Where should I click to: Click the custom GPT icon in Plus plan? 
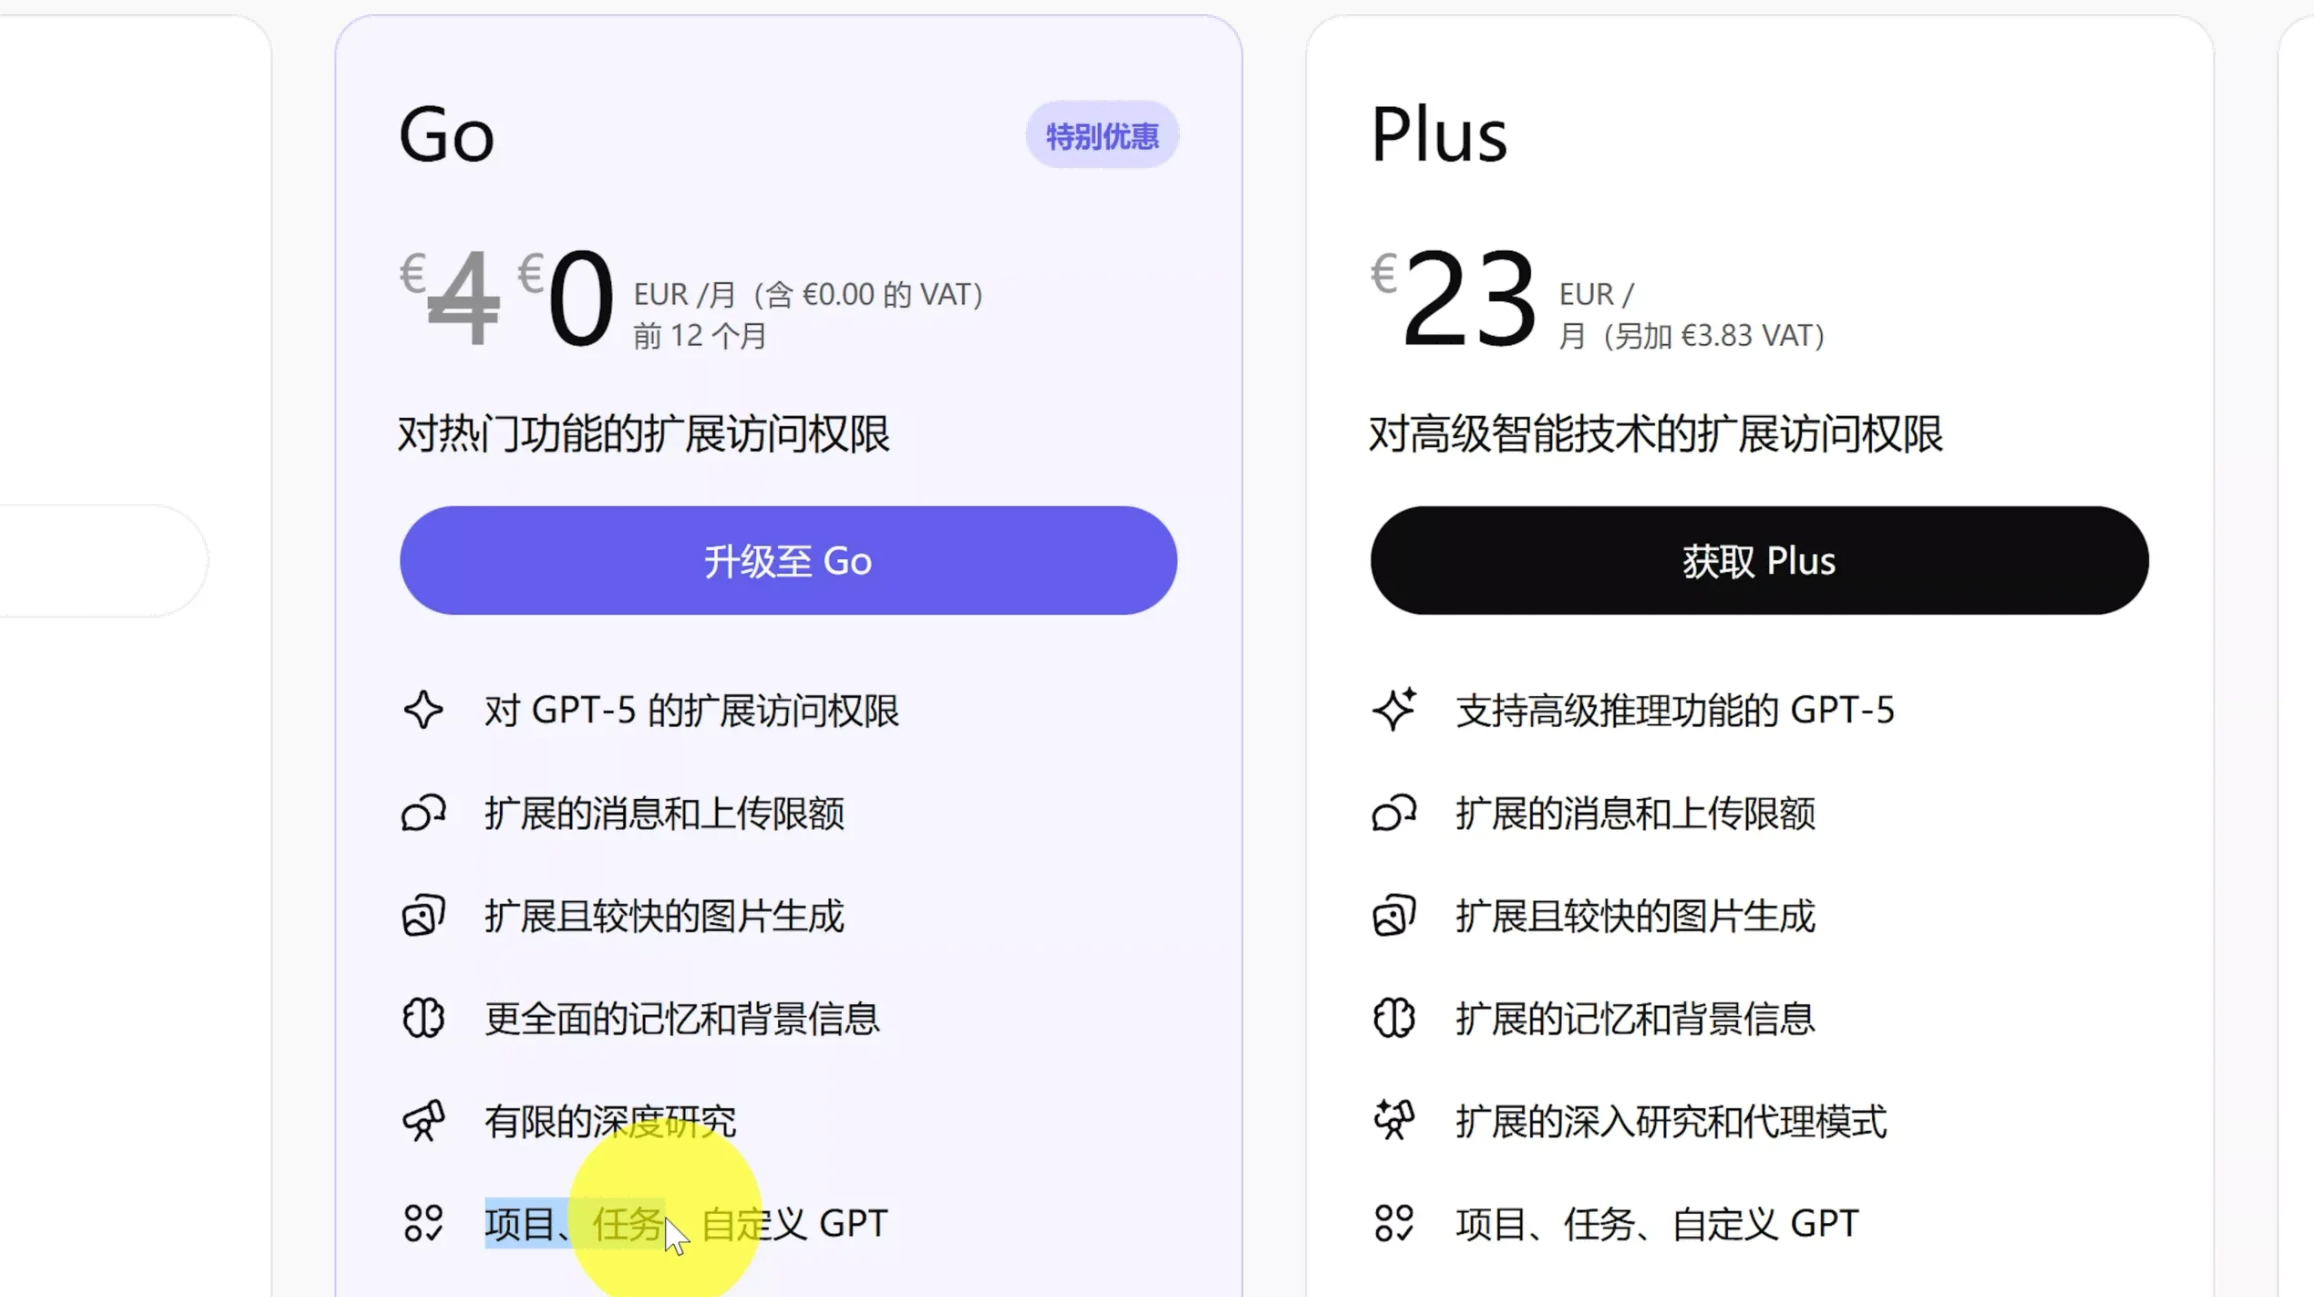click(1394, 1222)
